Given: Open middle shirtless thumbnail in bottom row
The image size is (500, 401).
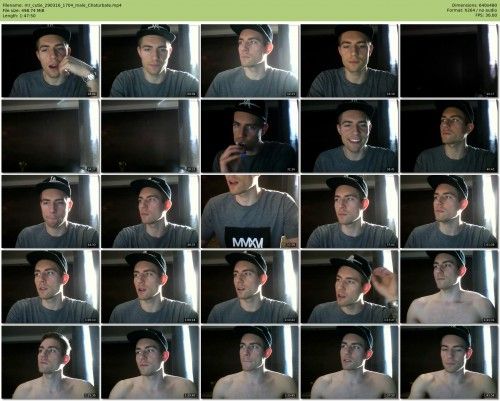Looking at the screenshot, I should pyautogui.click(x=250, y=362).
